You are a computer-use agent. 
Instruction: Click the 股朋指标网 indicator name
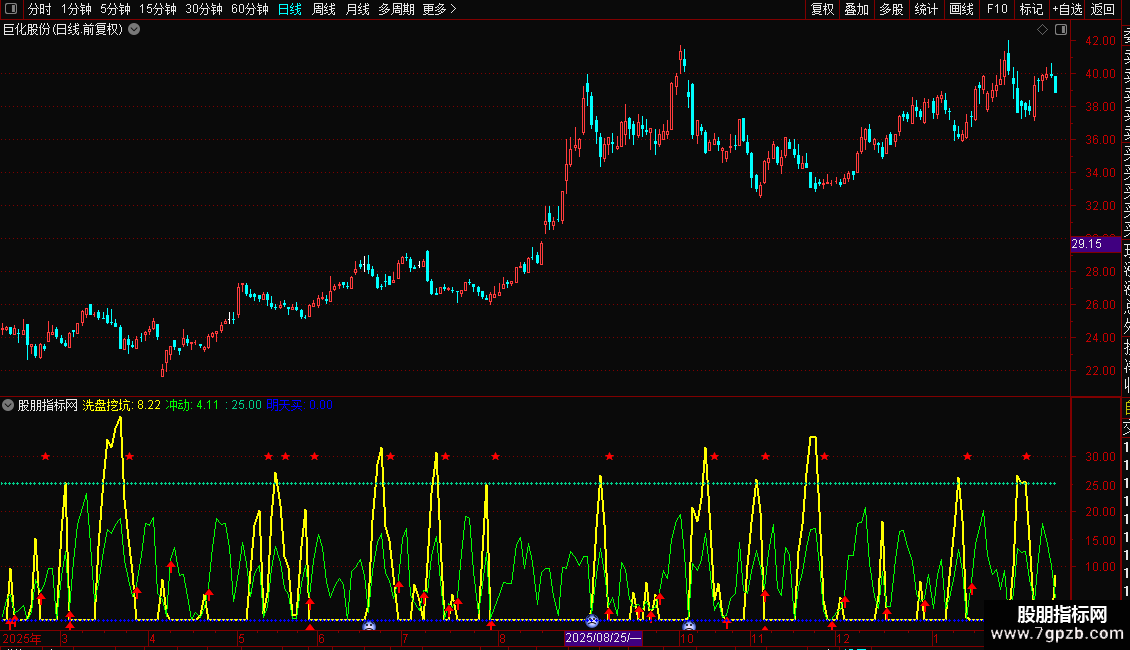pos(48,405)
